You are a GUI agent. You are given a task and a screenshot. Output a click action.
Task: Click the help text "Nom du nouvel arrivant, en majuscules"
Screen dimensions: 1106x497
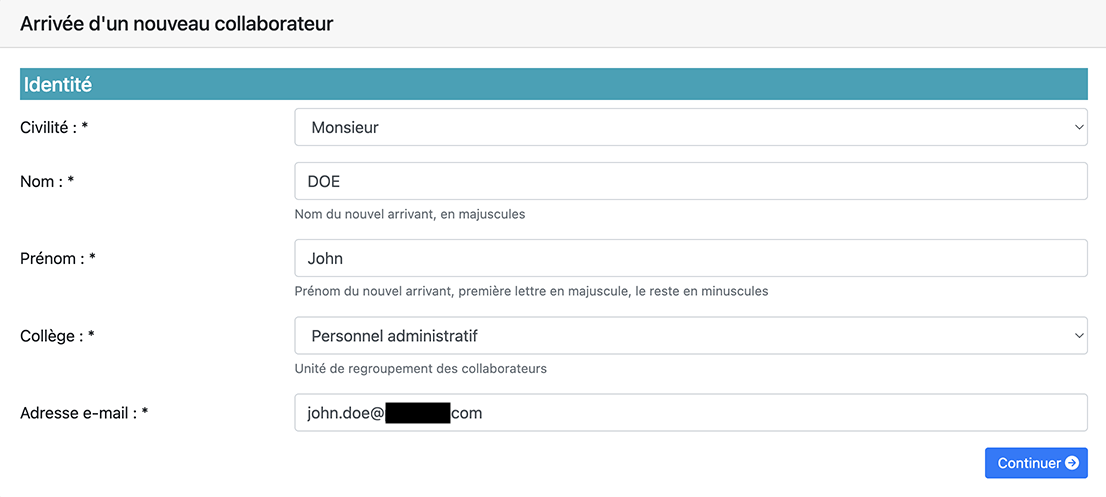[409, 214]
